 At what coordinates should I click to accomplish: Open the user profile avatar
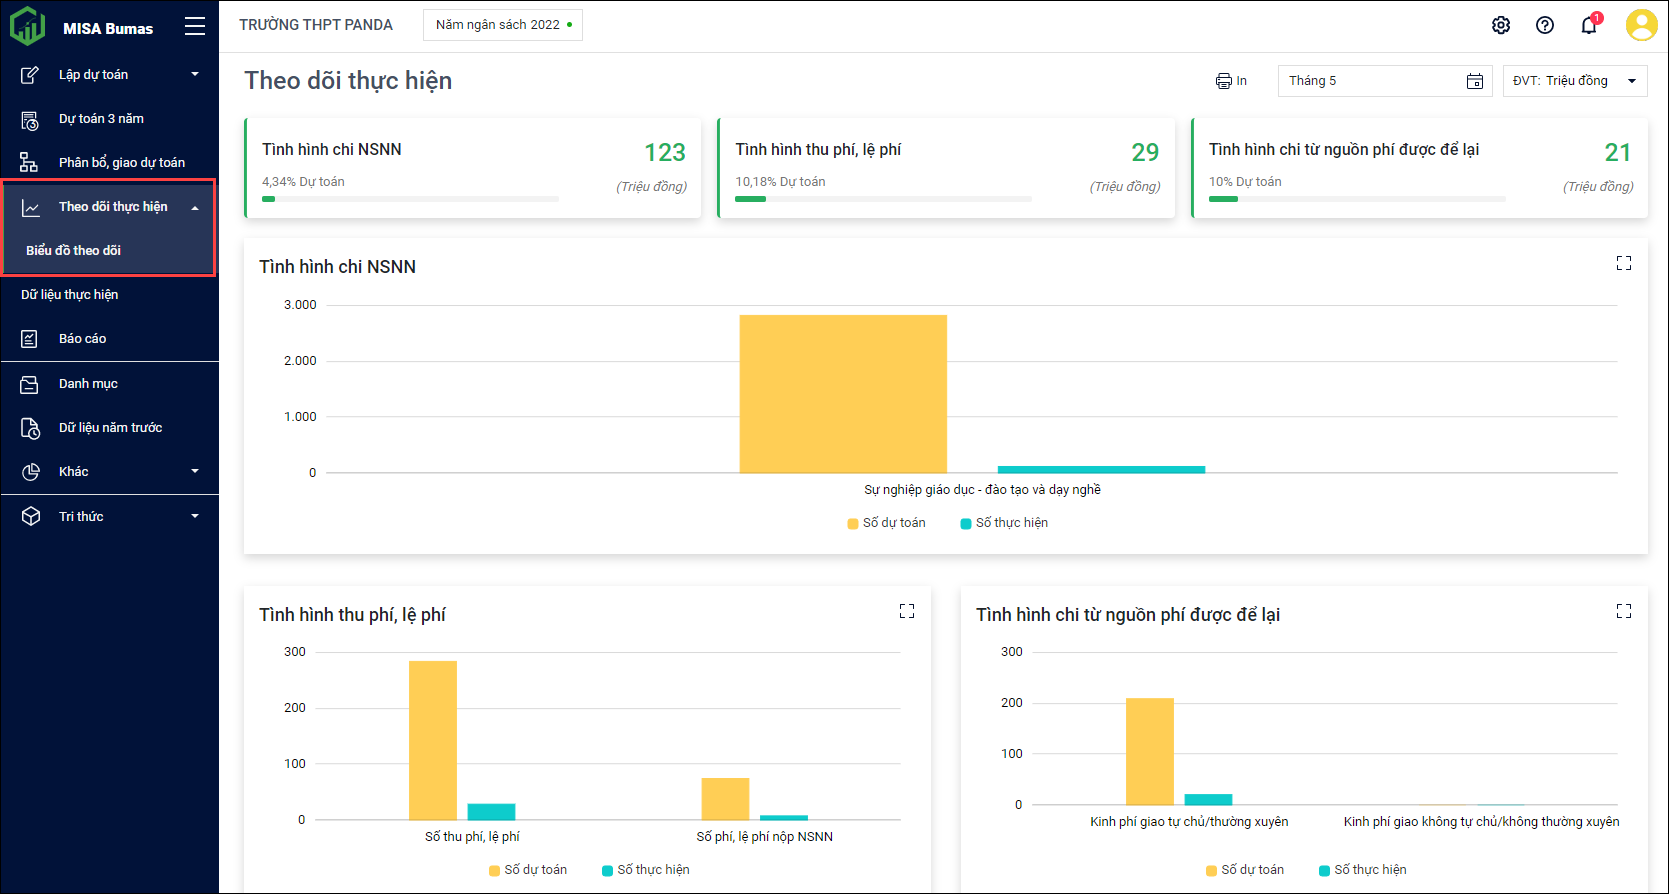click(1641, 25)
